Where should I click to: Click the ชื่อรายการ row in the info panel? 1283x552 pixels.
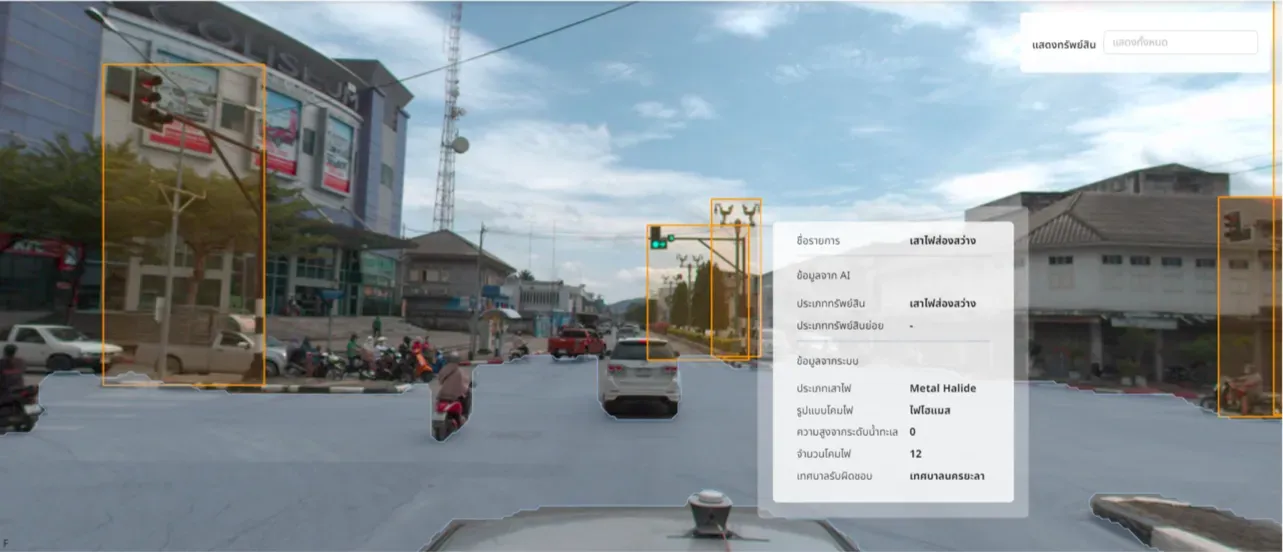coord(893,241)
